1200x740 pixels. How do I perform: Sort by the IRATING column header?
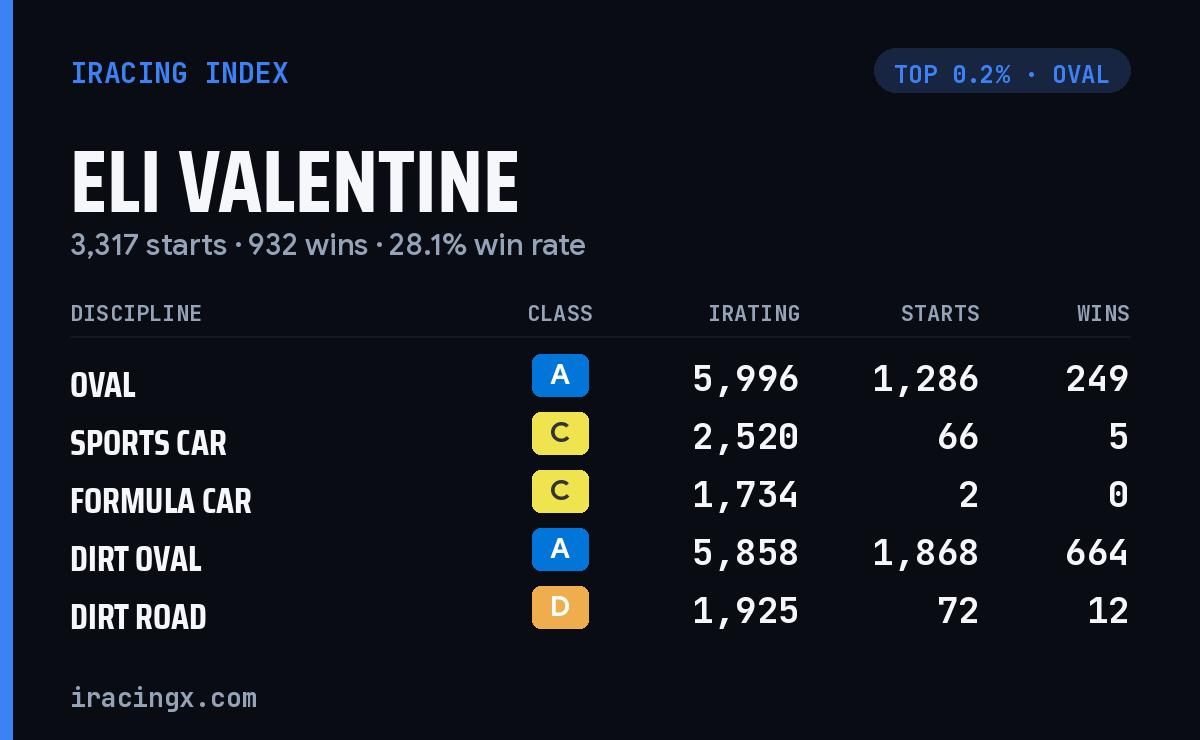click(754, 314)
